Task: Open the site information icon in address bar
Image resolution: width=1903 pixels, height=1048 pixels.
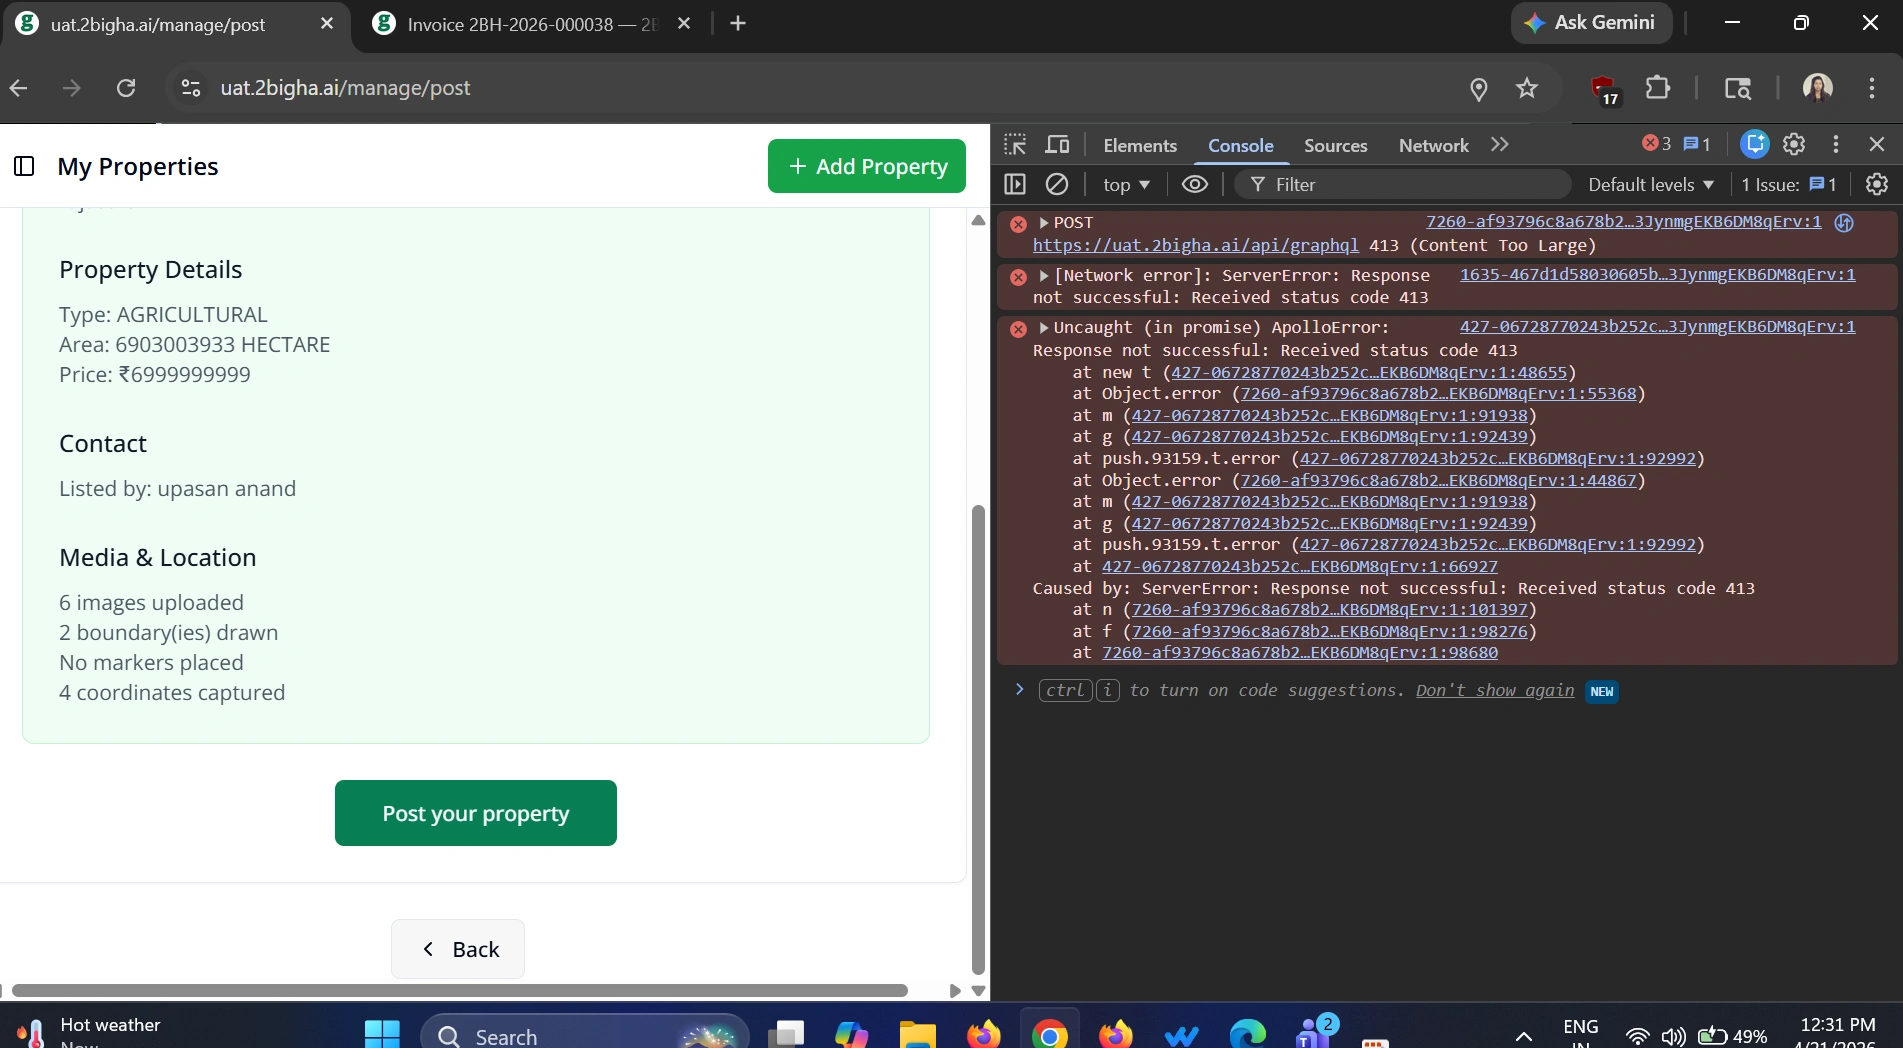Action: 190,88
